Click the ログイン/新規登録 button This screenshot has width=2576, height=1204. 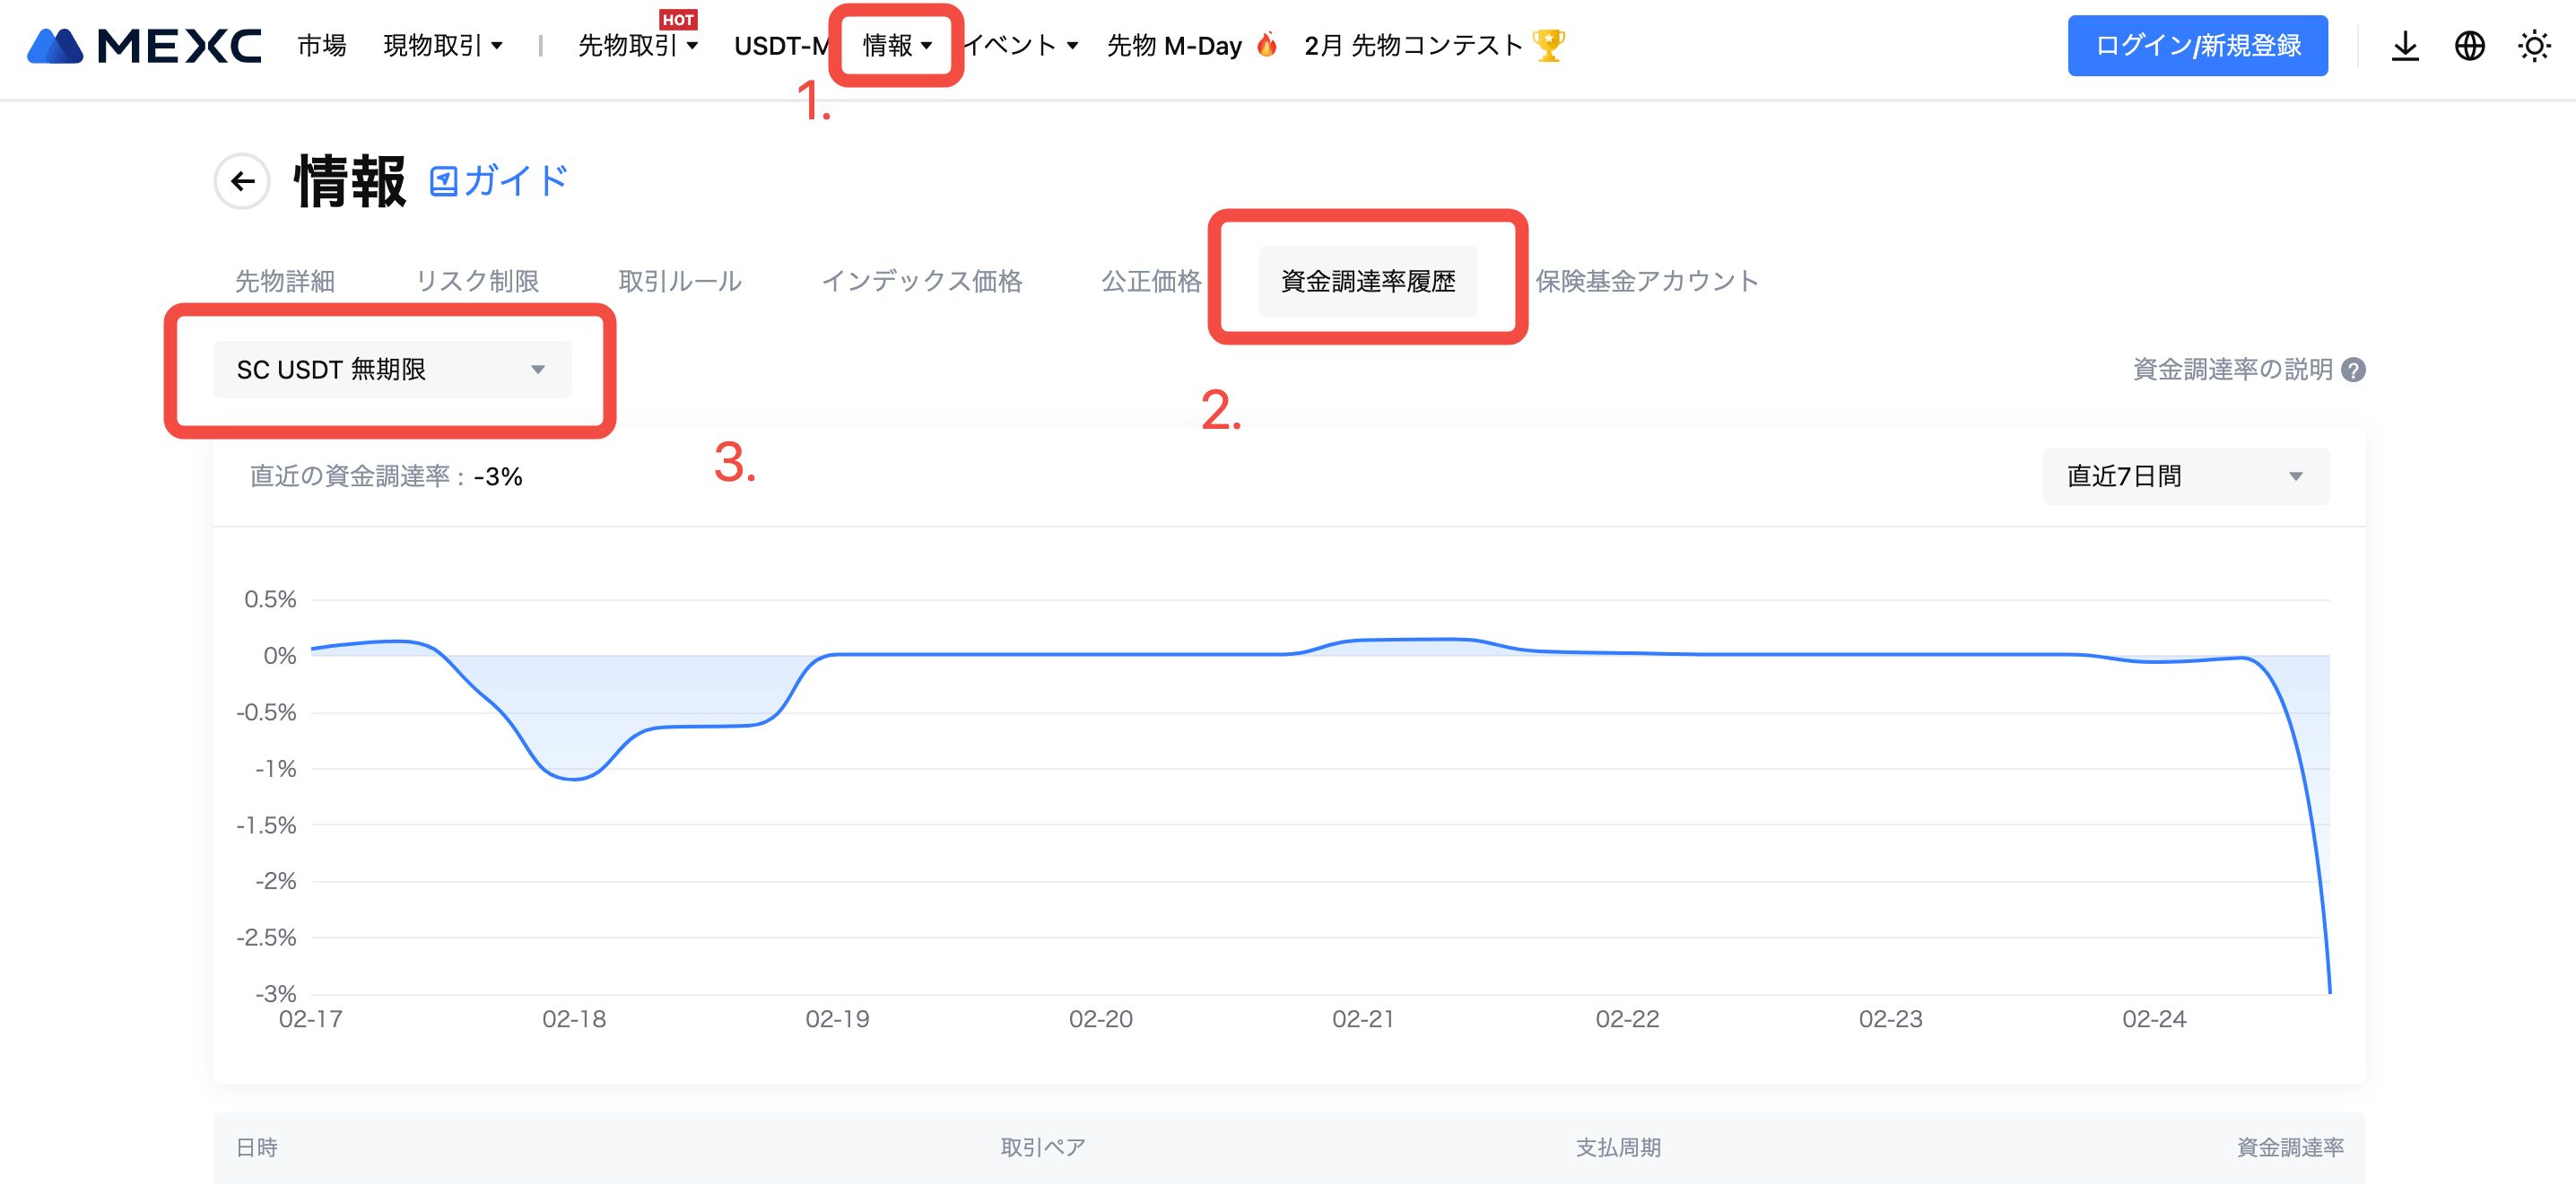pos(2197,46)
